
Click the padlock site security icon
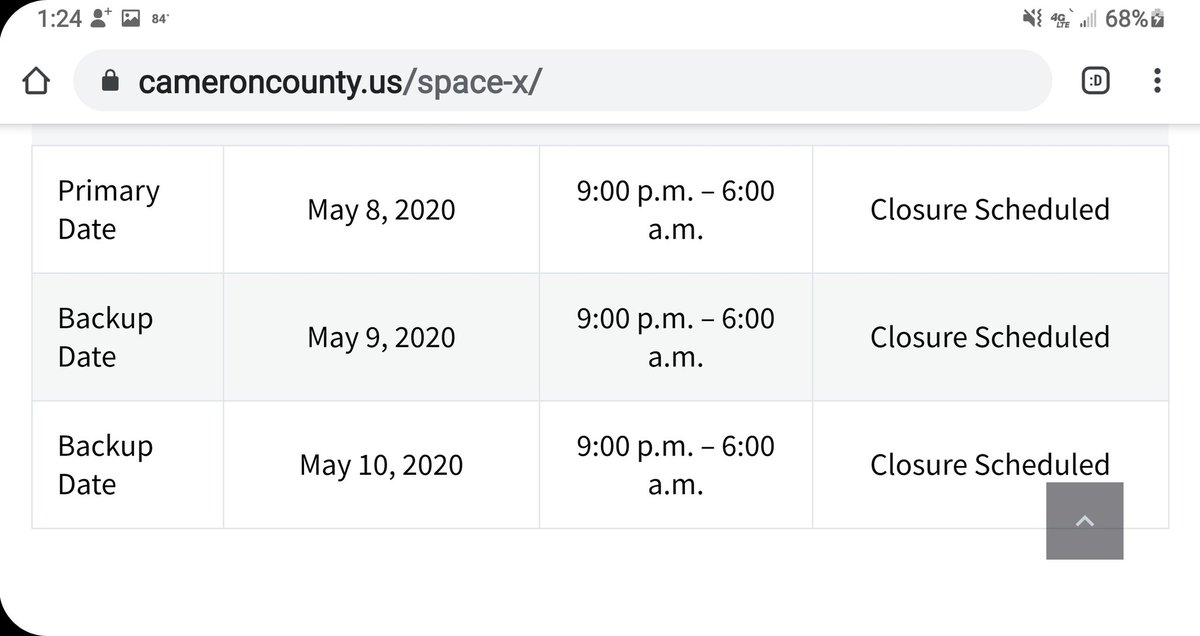point(110,81)
